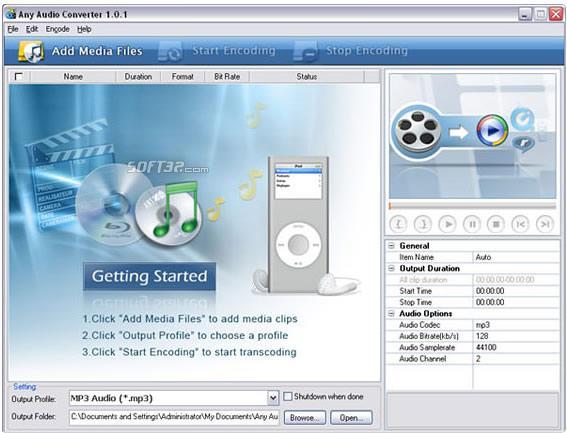
Task: Jump to the next frame in preview
Action: (x=545, y=224)
